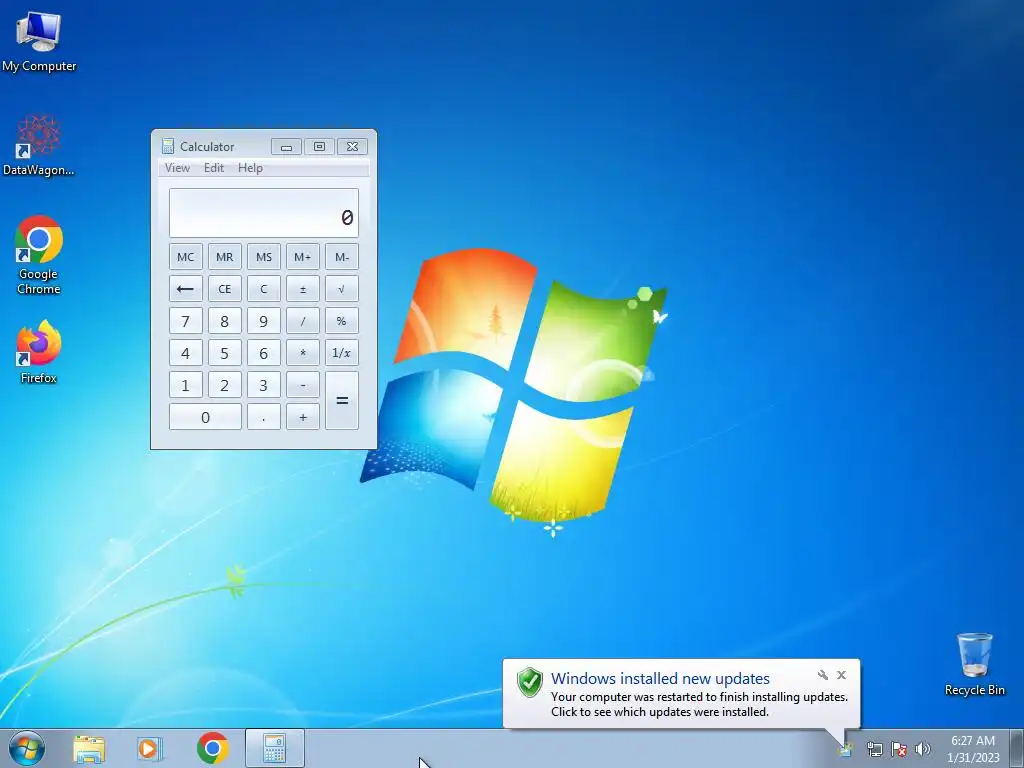Click the backspace arrow button
Image resolution: width=1024 pixels, height=768 pixels.
pyautogui.click(x=185, y=289)
